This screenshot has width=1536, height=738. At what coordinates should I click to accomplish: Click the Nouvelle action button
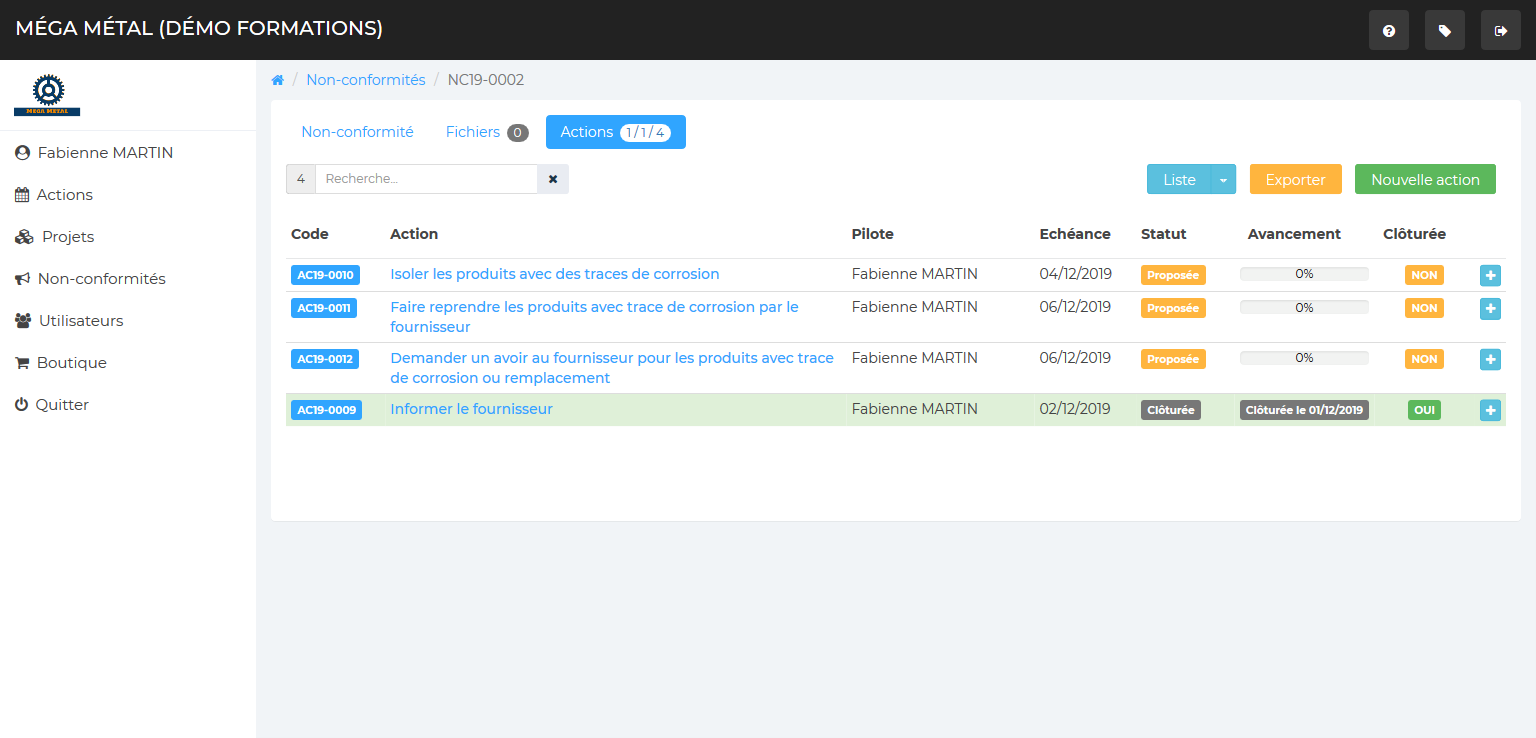1424,180
